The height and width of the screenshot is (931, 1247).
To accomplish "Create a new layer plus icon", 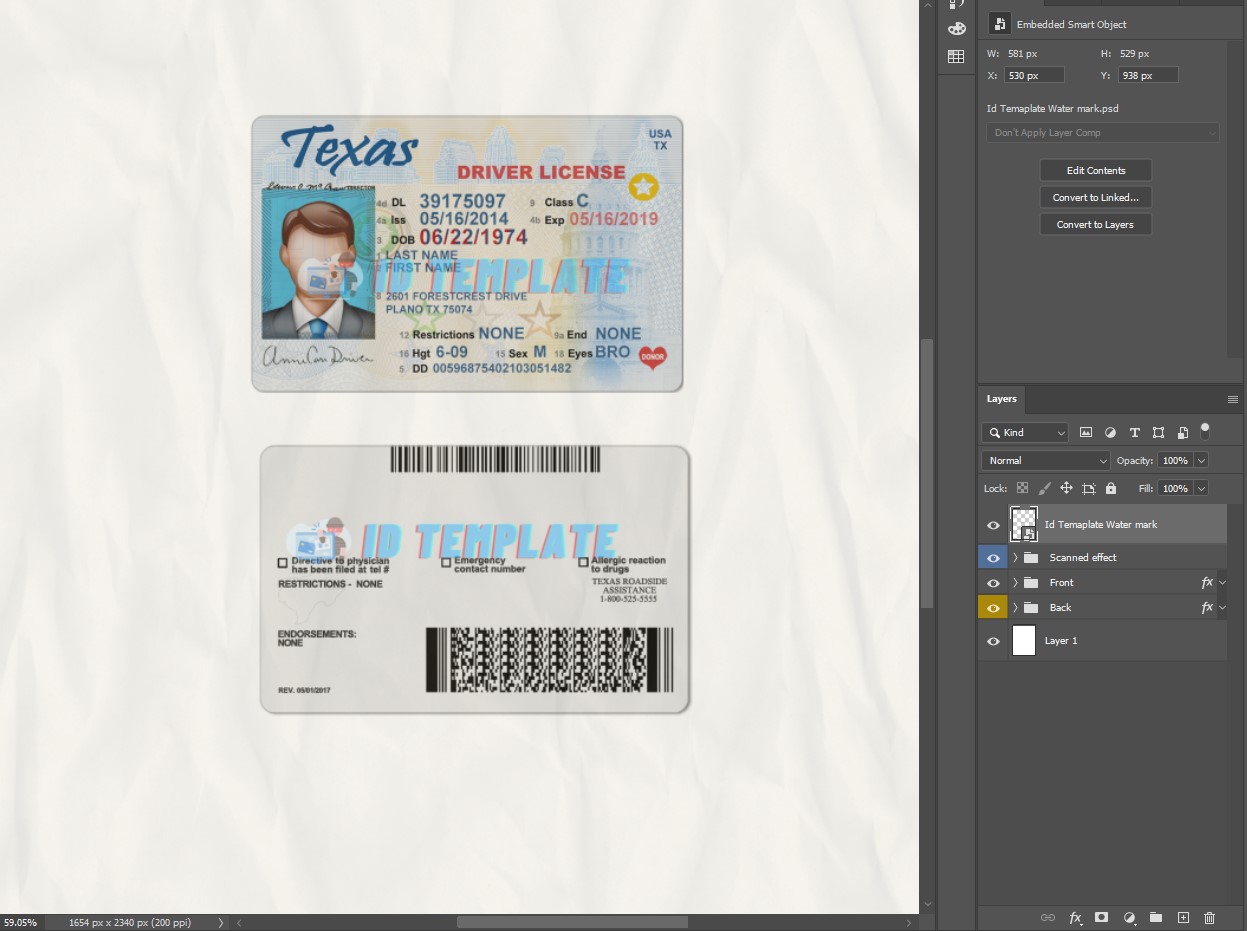I will coord(1183,917).
